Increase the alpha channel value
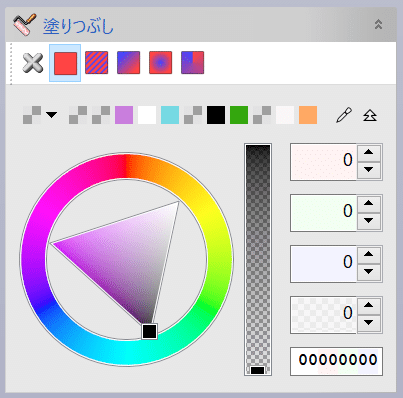The image size is (403, 398). 369,305
